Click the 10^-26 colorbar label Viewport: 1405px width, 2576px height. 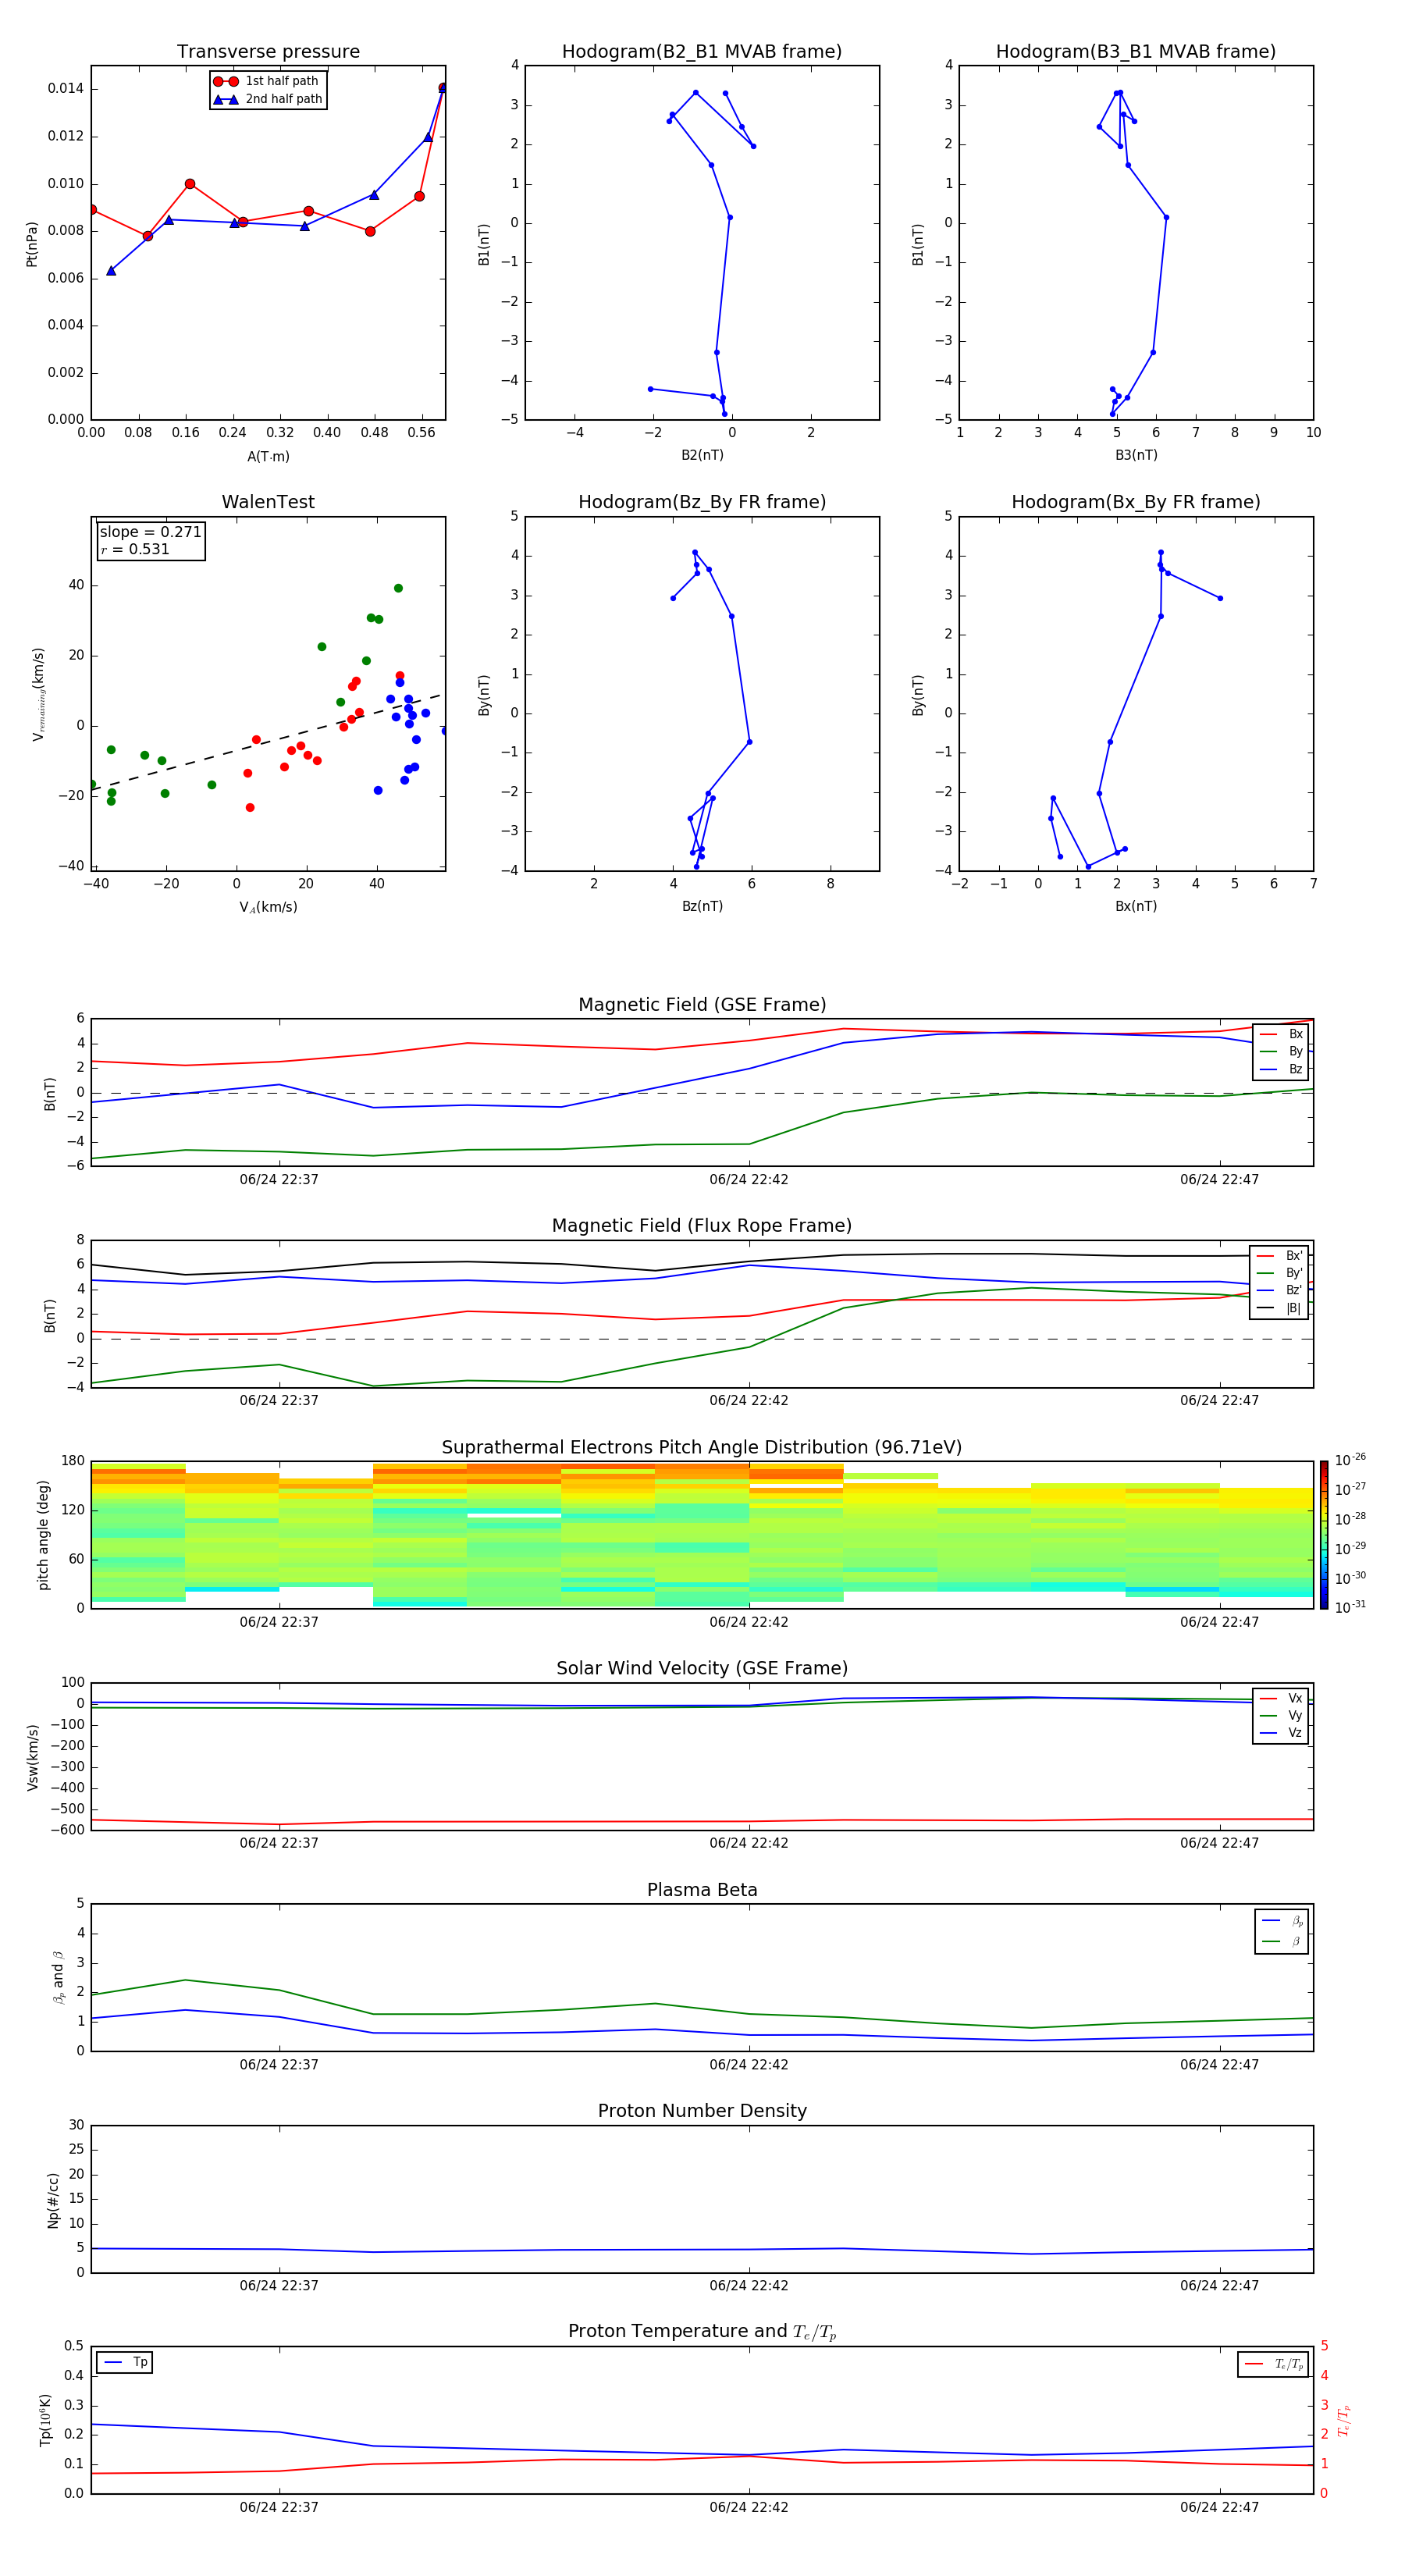[x=1350, y=1461]
